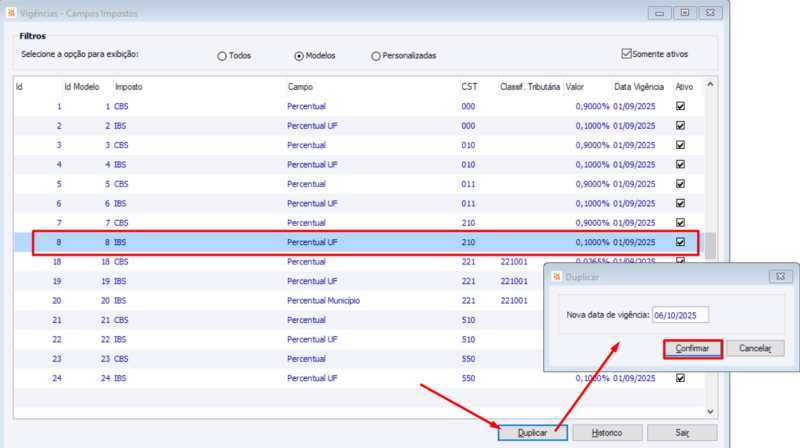The image size is (800, 448).
Task: Toggle Ativo checkbox for row Id 4
Action: coord(681,164)
